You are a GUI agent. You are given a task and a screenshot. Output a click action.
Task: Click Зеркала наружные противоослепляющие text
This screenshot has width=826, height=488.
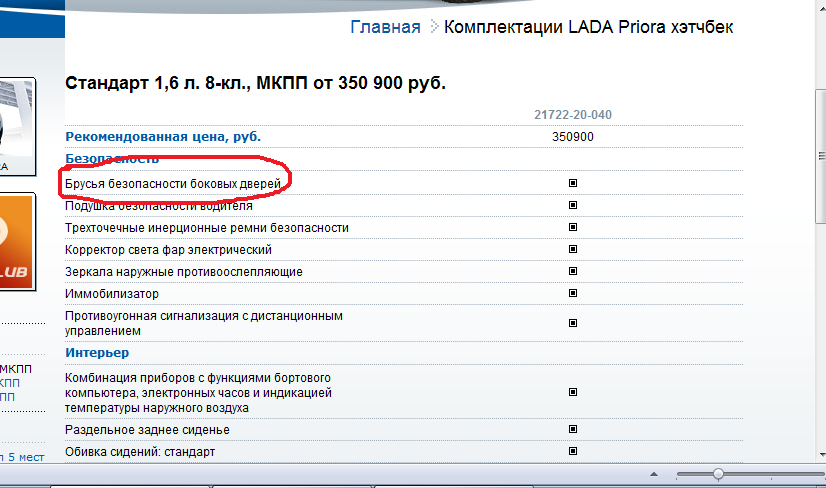(183, 272)
